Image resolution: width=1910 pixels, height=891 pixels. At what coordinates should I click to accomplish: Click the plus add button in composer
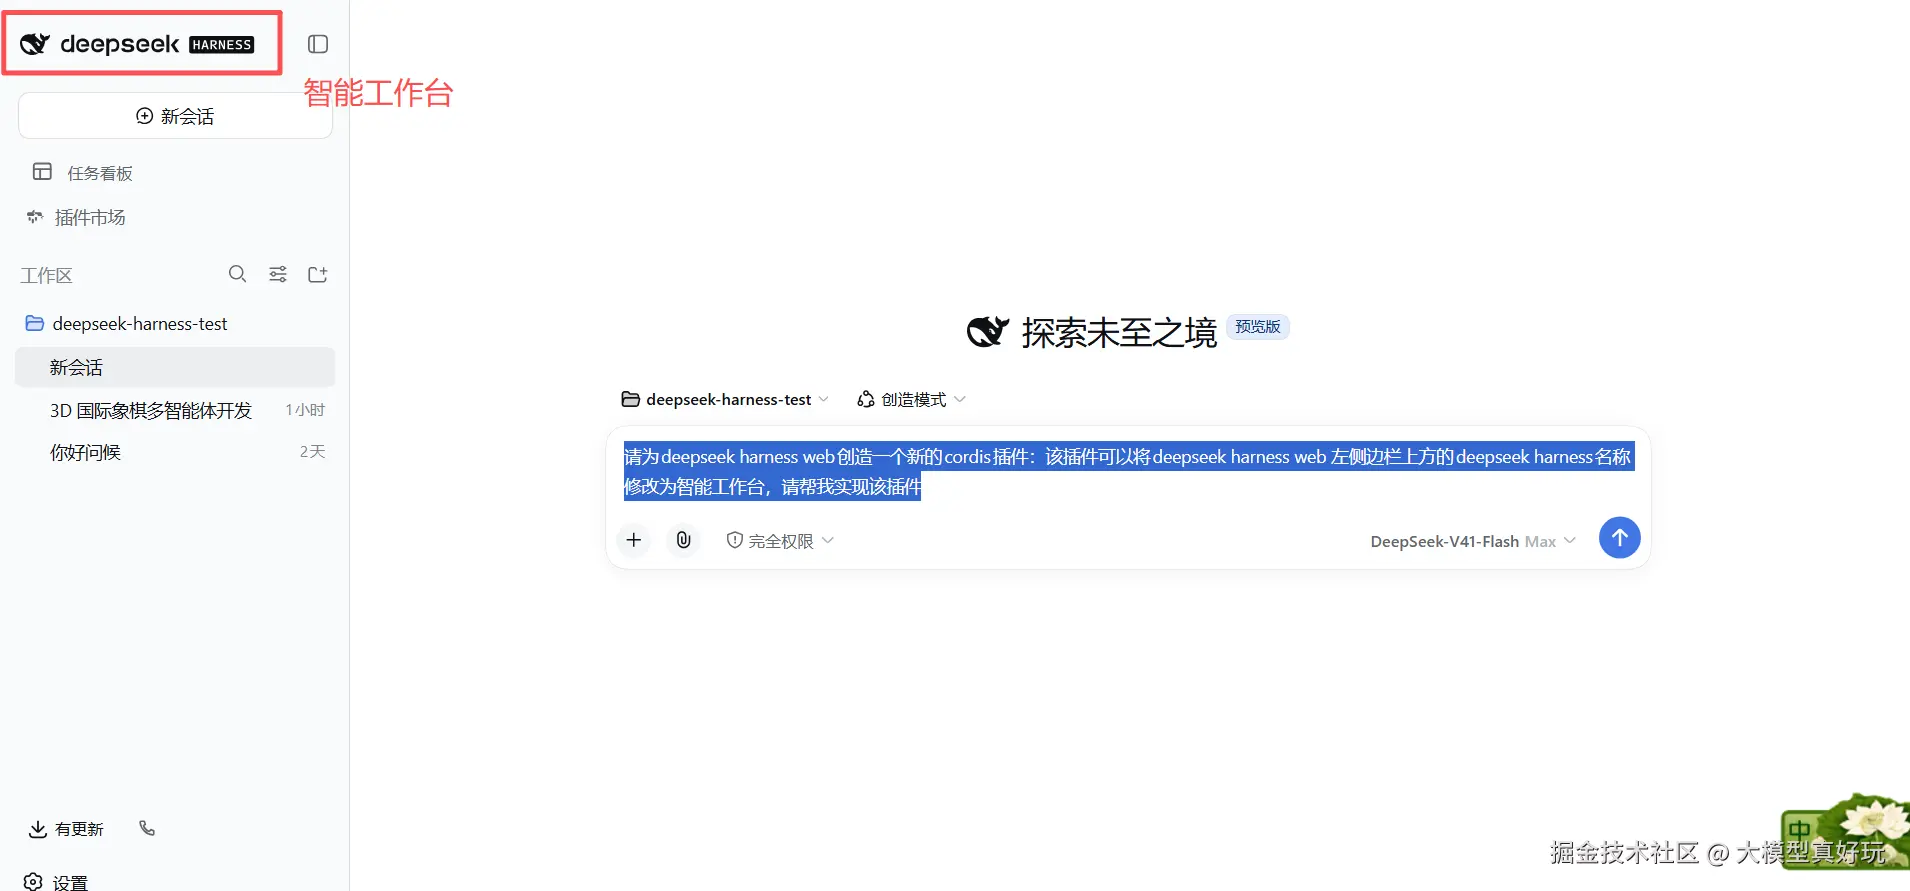(634, 540)
